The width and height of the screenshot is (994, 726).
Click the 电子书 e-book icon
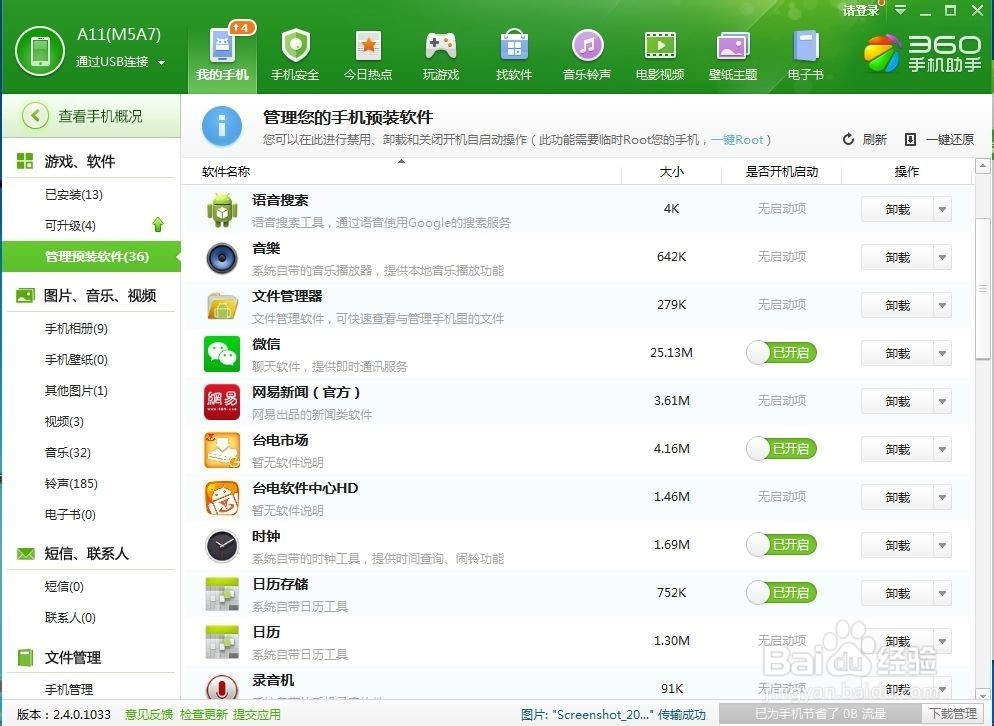tap(805, 47)
